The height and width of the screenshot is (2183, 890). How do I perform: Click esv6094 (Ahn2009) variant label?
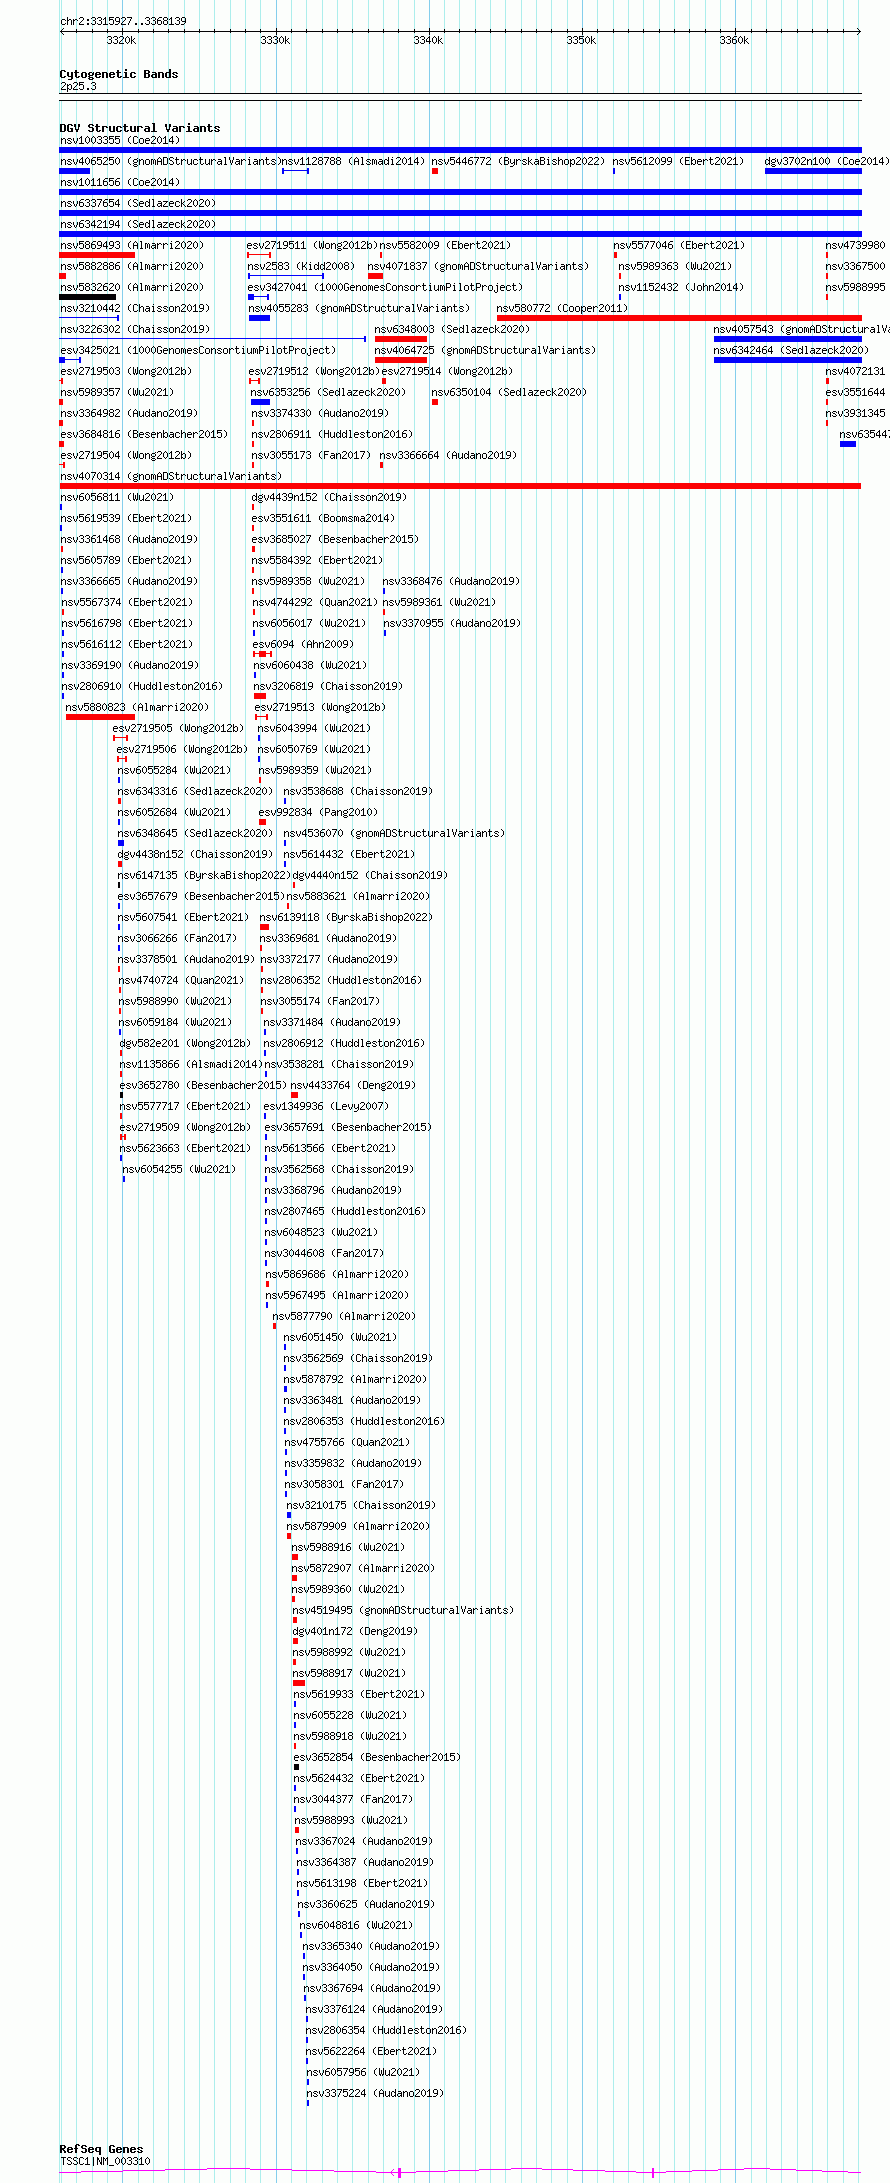point(303,644)
